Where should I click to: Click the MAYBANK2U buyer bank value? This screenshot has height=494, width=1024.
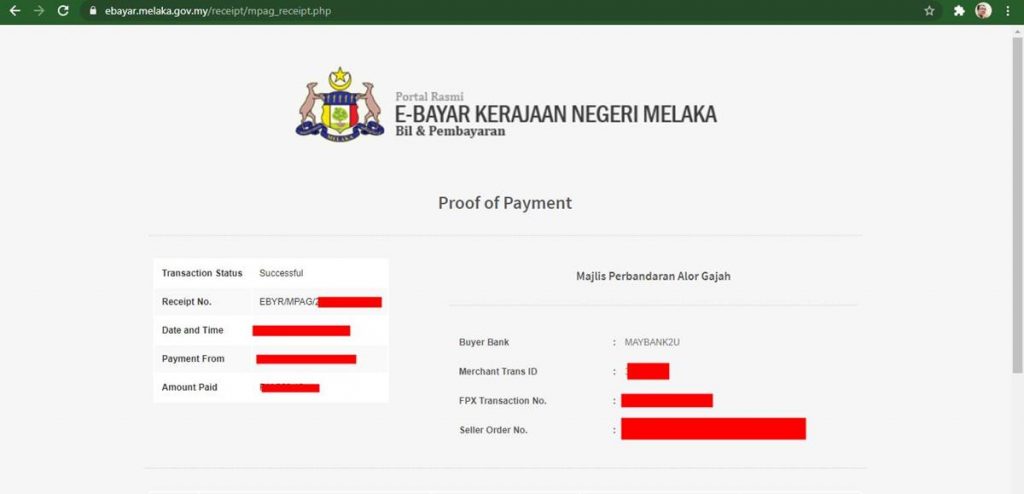click(x=652, y=342)
